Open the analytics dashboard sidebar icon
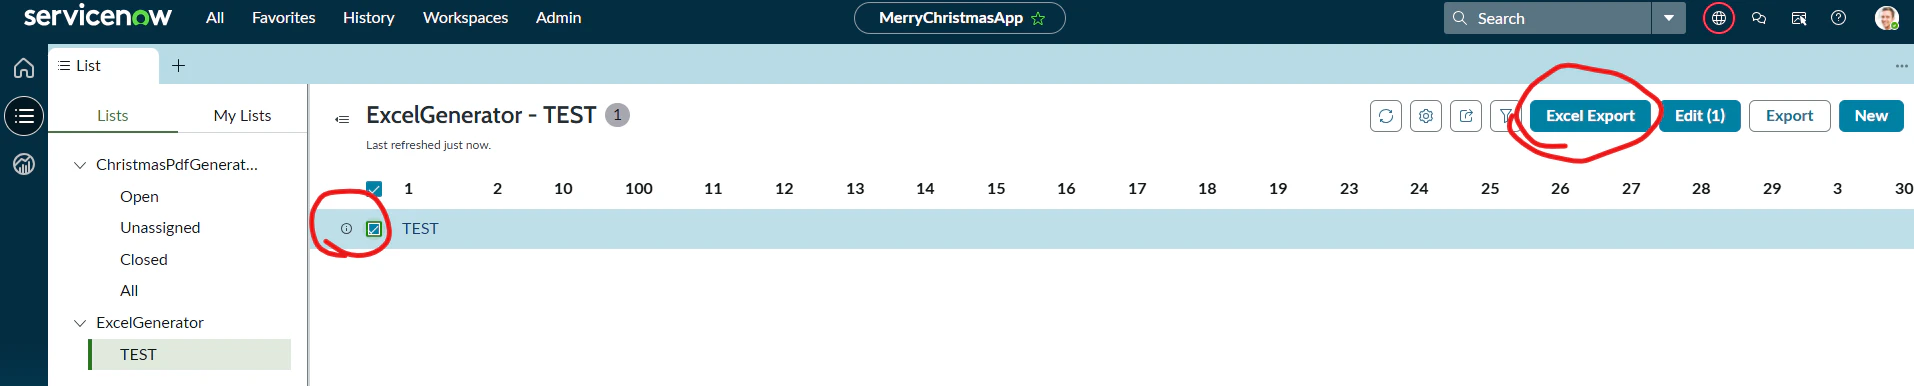1914x386 pixels. [24, 164]
